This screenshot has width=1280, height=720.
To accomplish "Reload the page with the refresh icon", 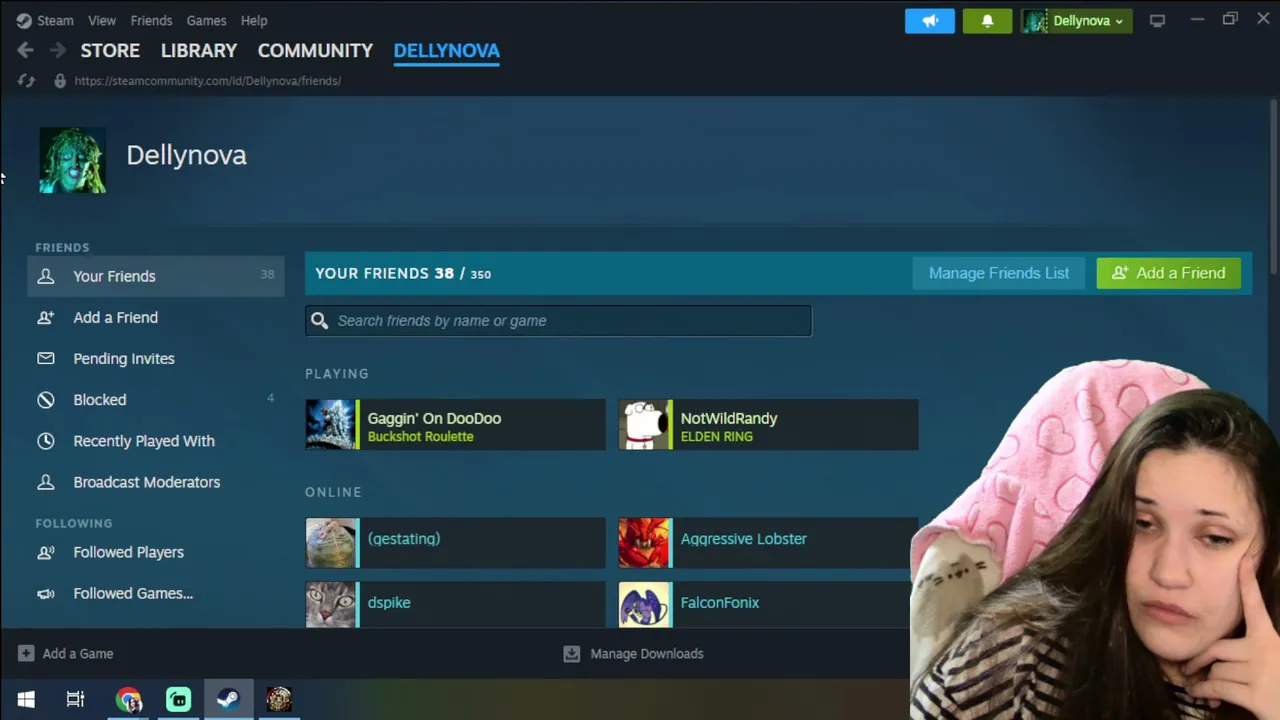I will [26, 81].
